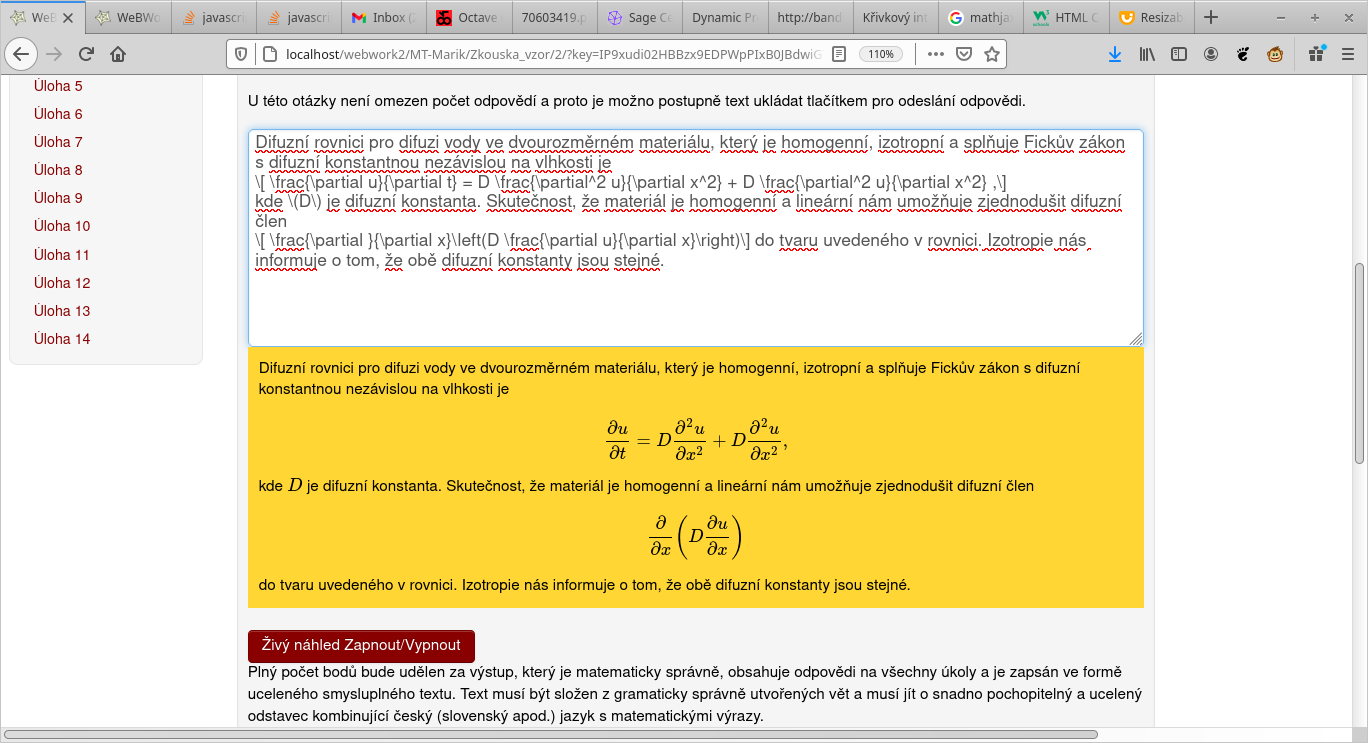Click the rendered diffusion equation preview
The width and height of the screenshot is (1368, 743).
click(x=696, y=438)
